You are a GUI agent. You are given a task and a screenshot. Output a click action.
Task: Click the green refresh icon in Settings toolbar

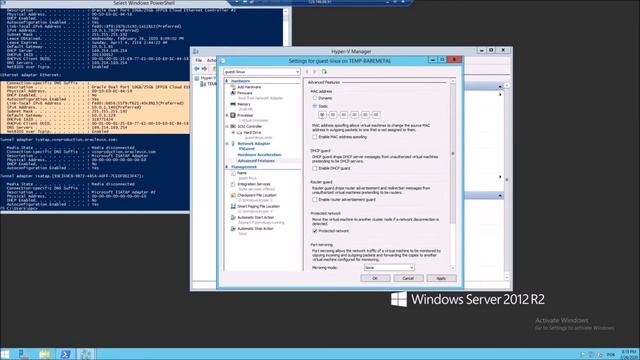(324, 72)
